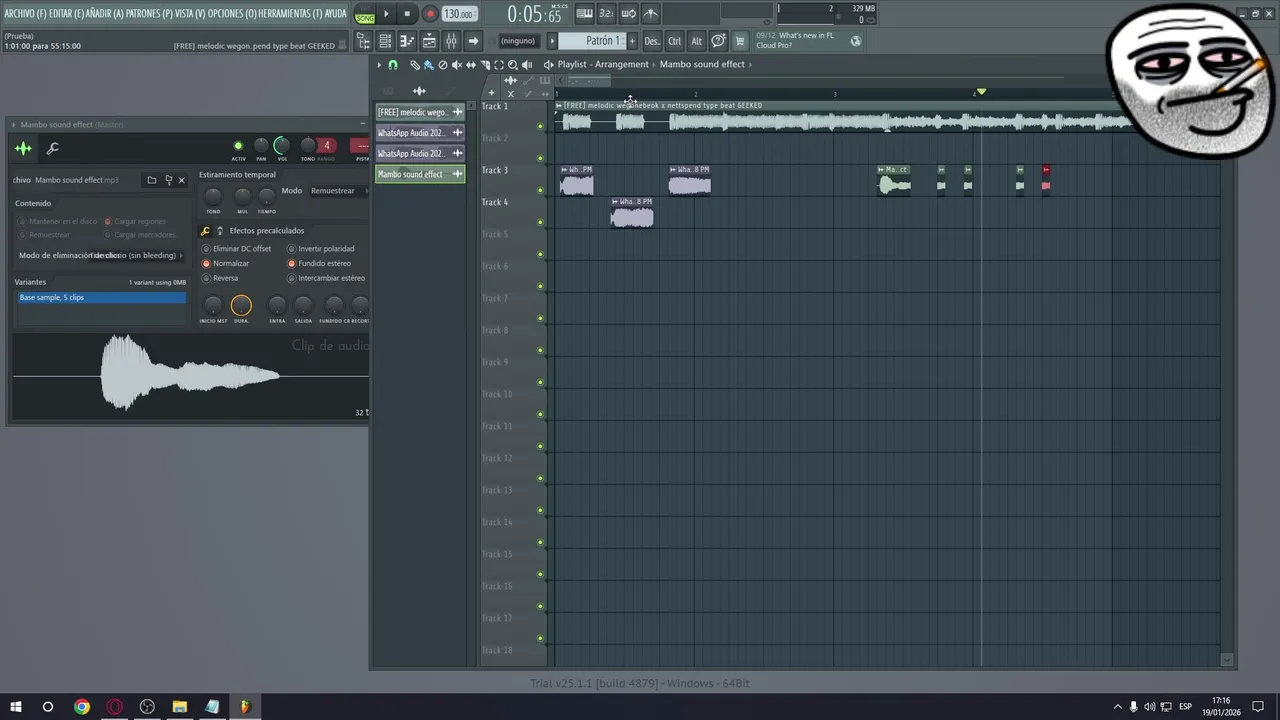The height and width of the screenshot is (720, 1280).
Task: Click the Des. undo button
Action: 652,41
